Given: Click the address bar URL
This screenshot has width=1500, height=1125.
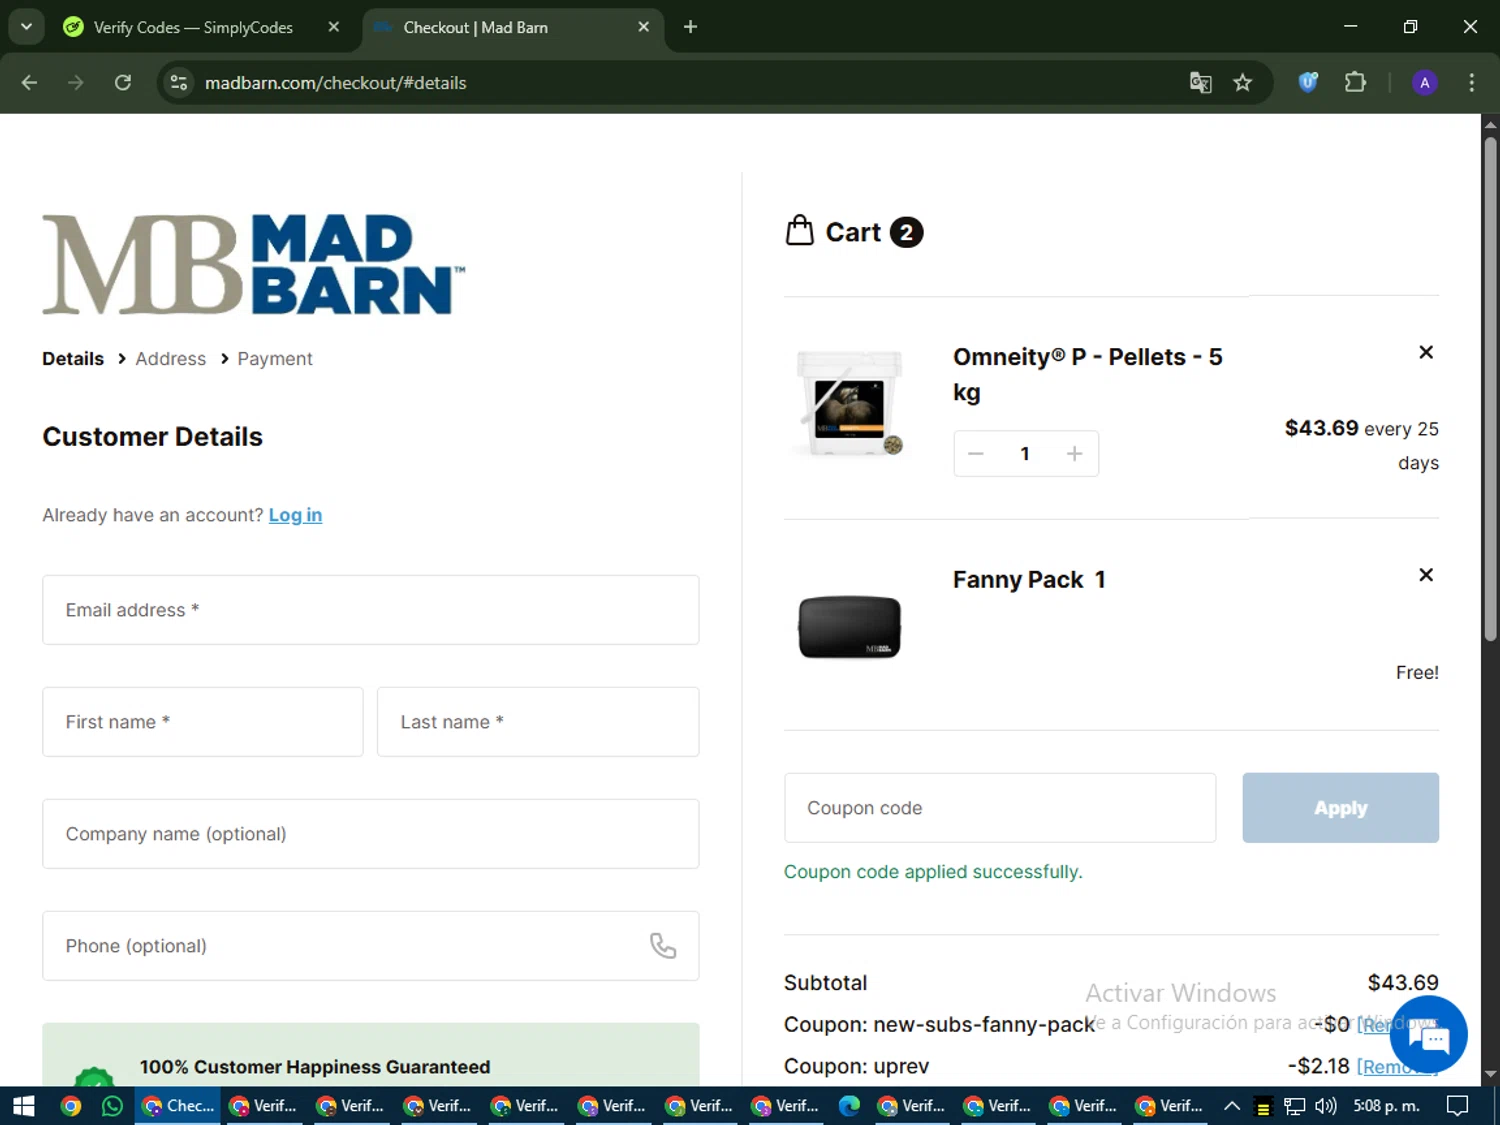Looking at the screenshot, I should pyautogui.click(x=336, y=83).
